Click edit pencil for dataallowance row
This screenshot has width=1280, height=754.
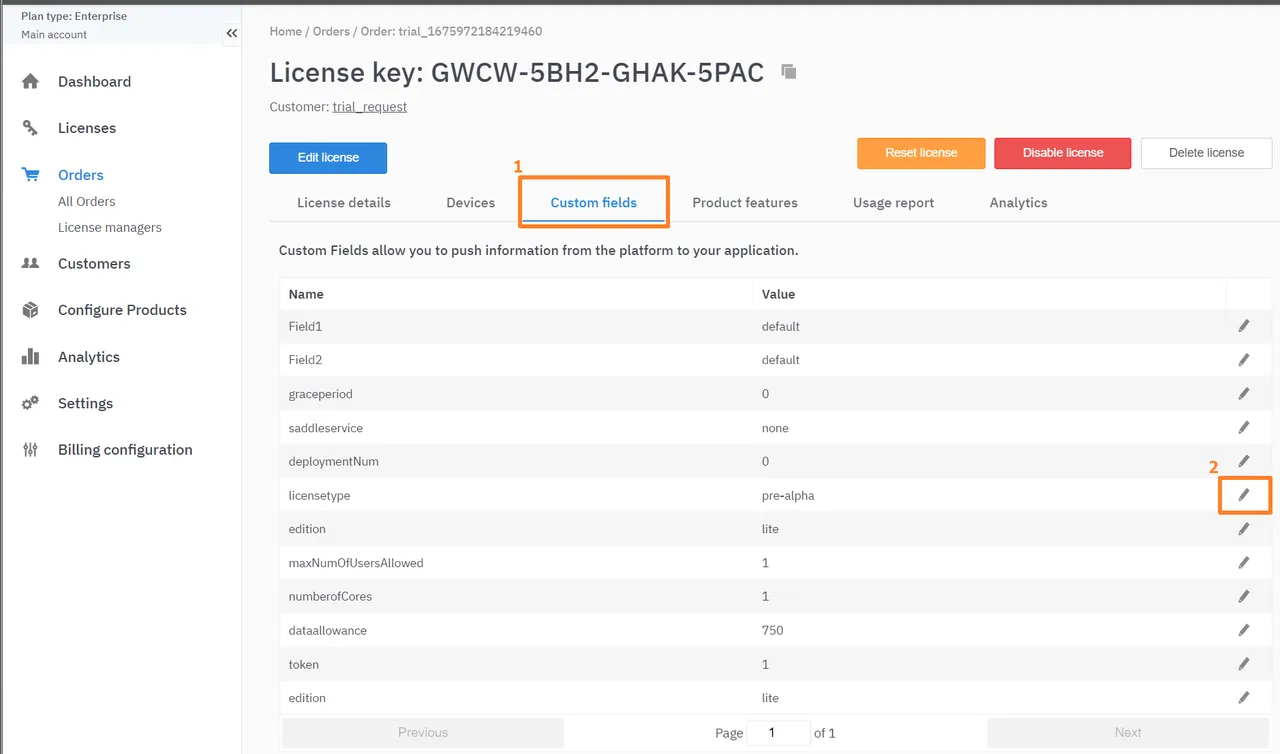click(x=1244, y=630)
